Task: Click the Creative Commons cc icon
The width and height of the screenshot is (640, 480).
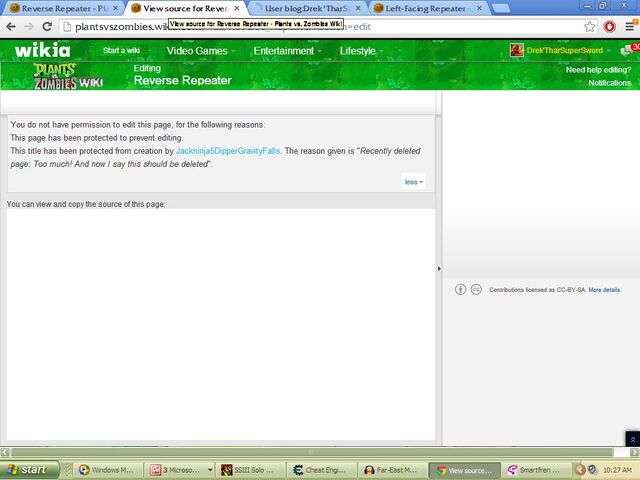Action: (x=476, y=289)
